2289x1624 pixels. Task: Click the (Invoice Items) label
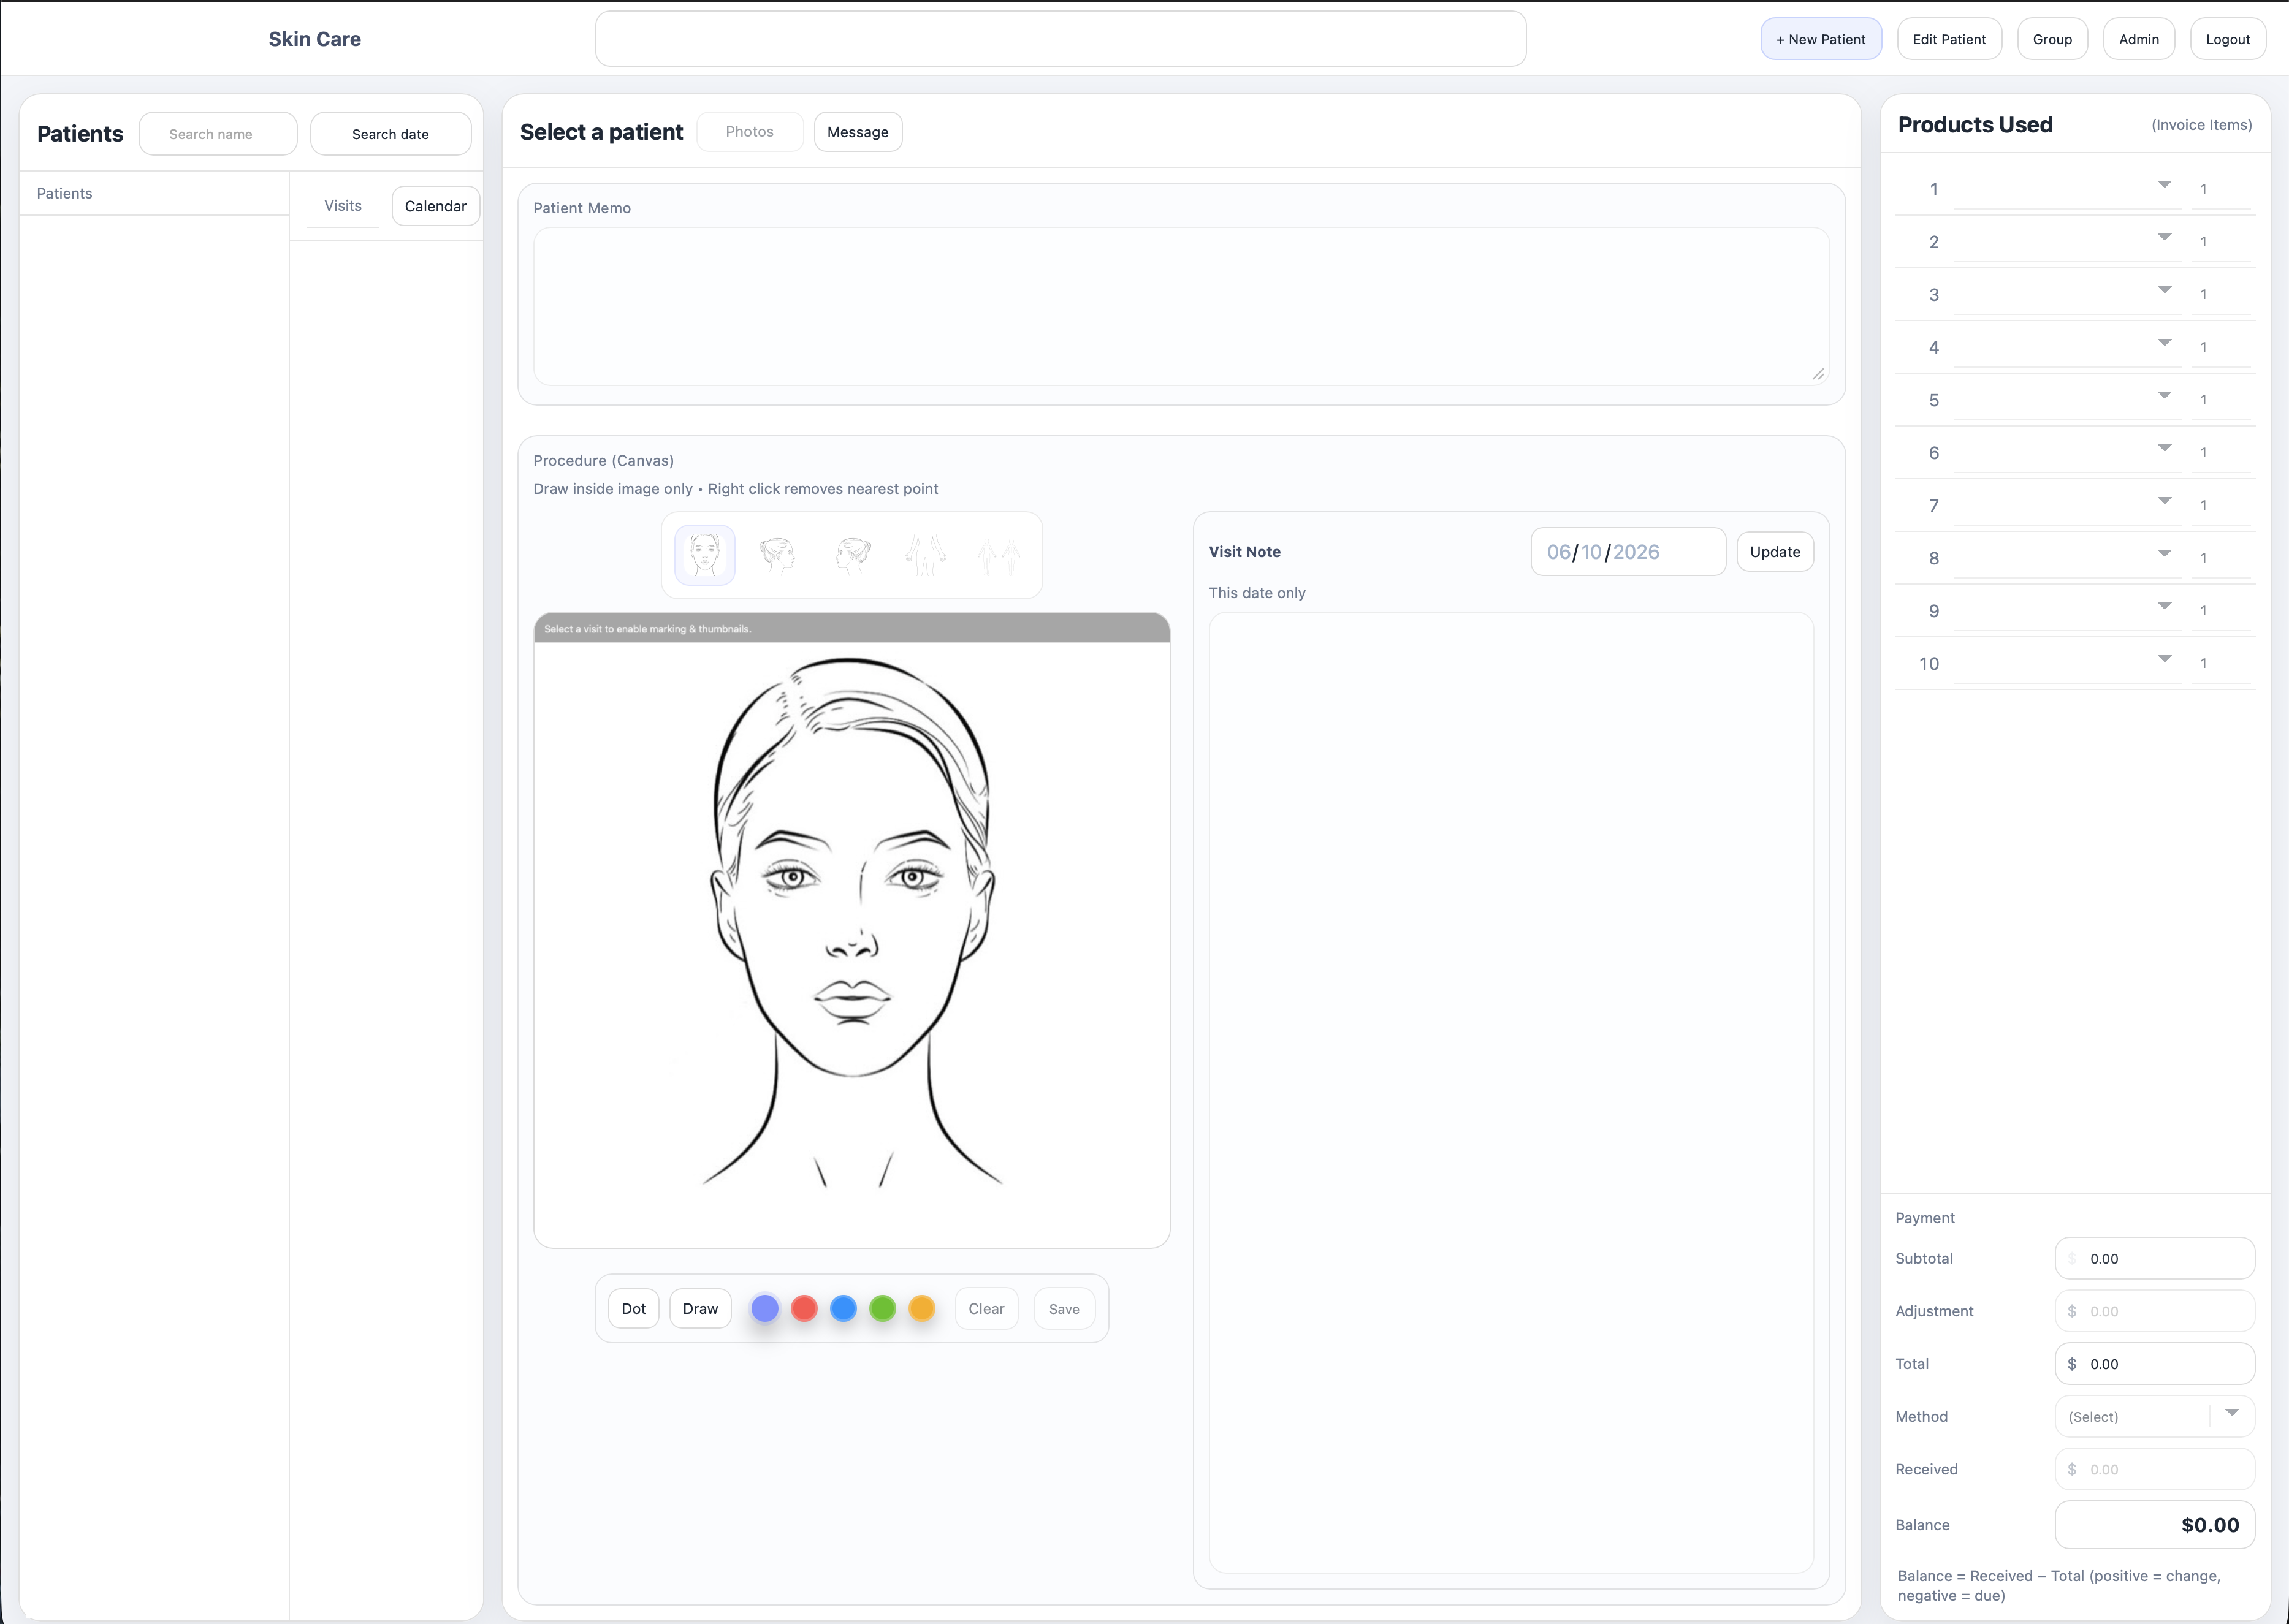click(2202, 125)
